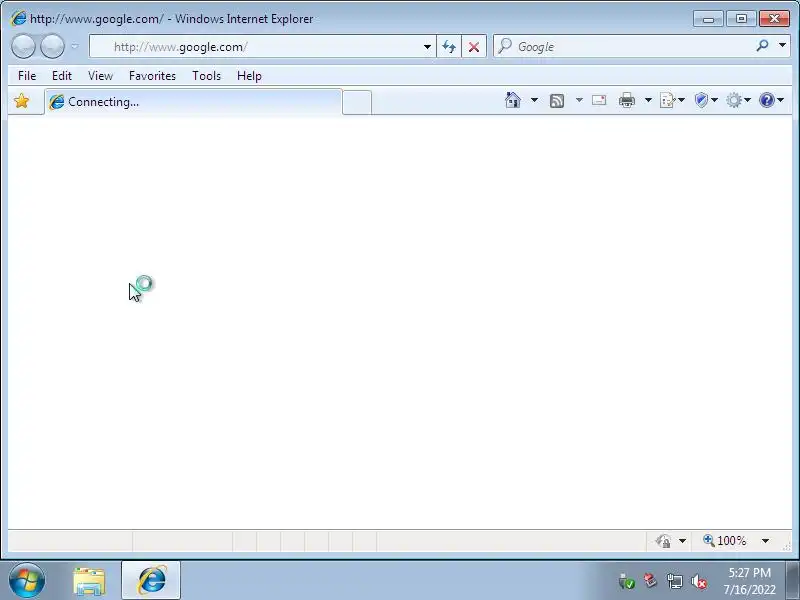Click the network tray icon
800x600 pixels.
[674, 581]
